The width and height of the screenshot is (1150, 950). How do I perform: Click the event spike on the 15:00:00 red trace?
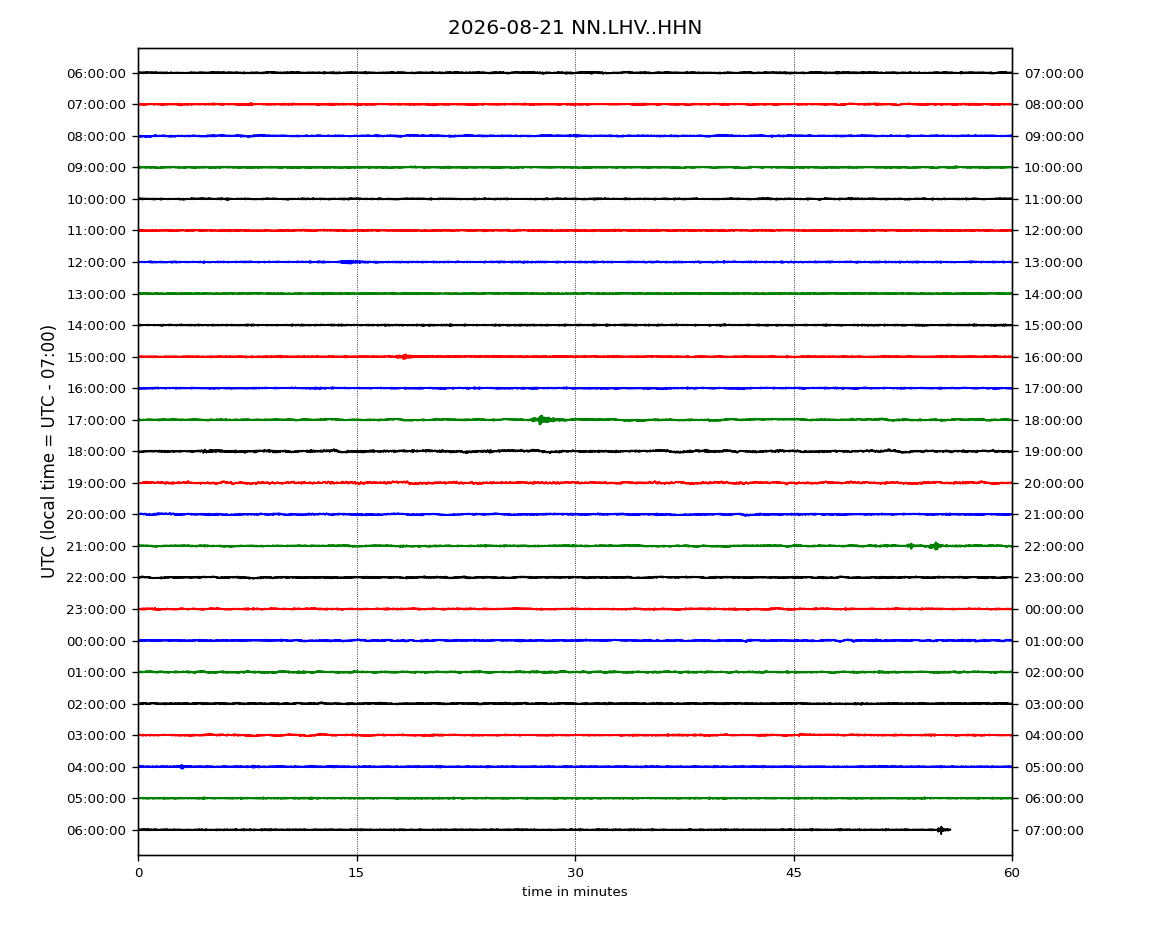[403, 357]
